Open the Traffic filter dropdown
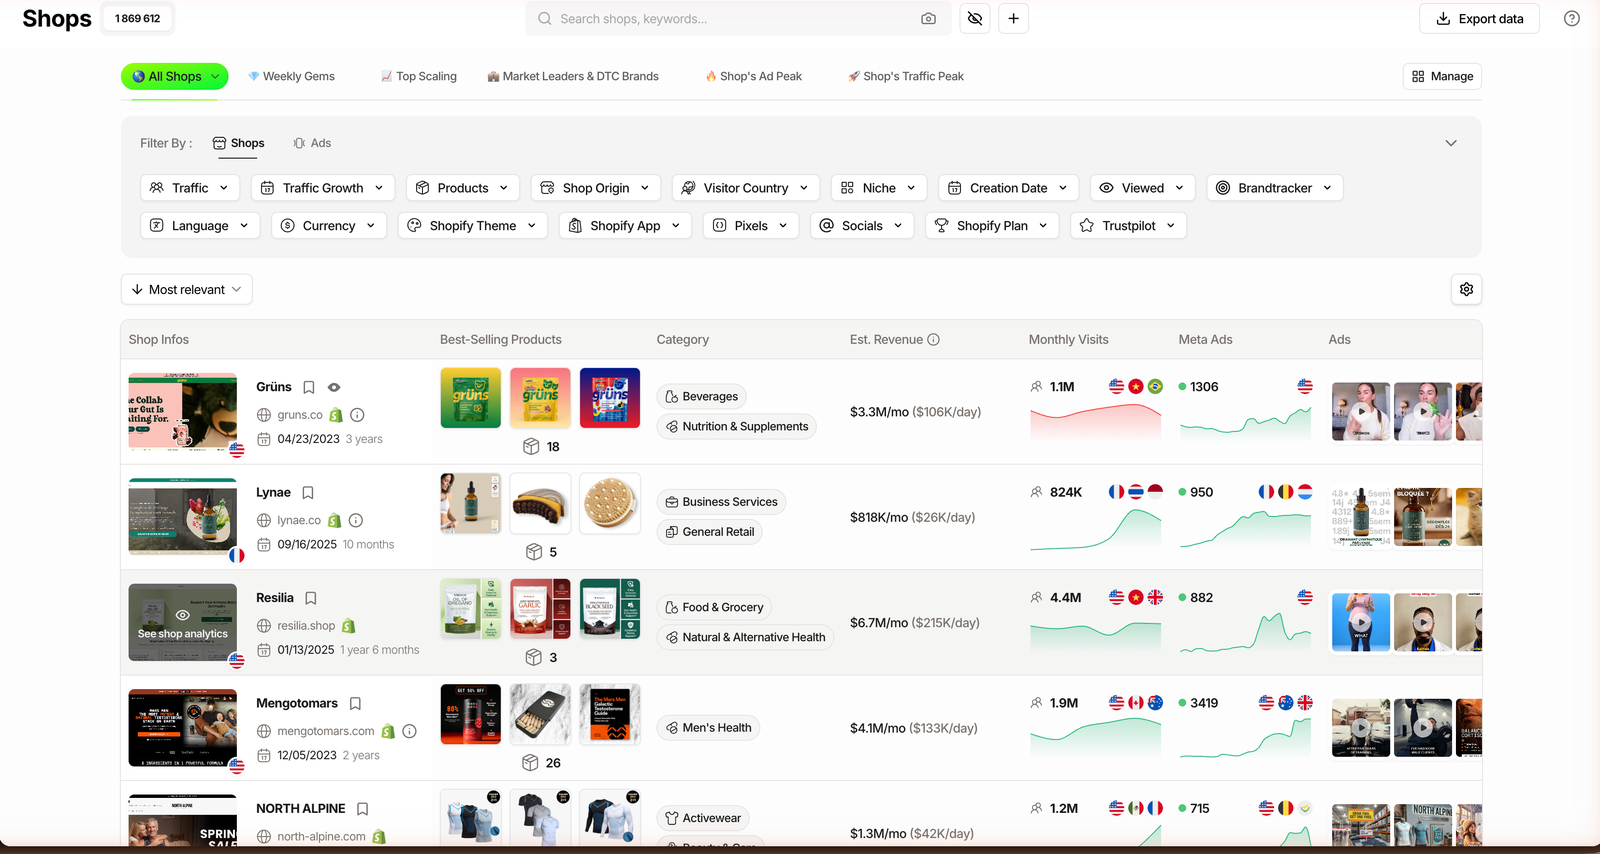The image size is (1600, 854). [x=190, y=187]
